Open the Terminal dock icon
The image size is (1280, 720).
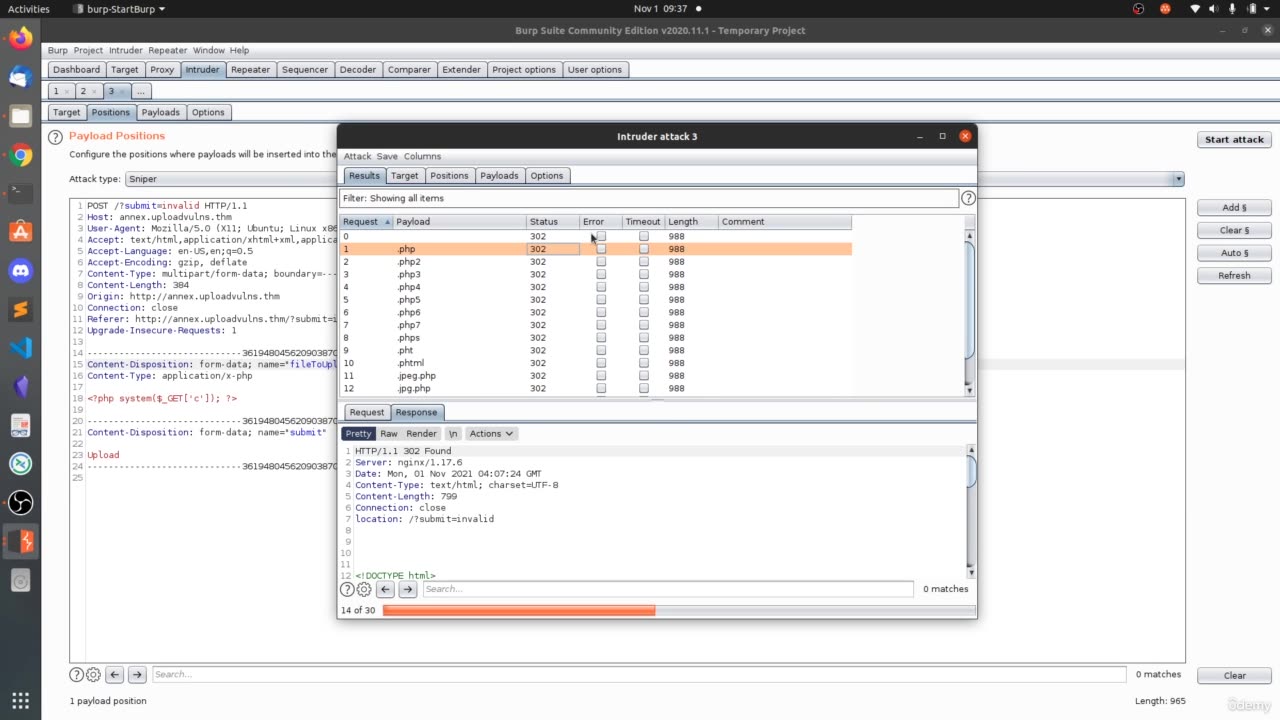[x=20, y=193]
